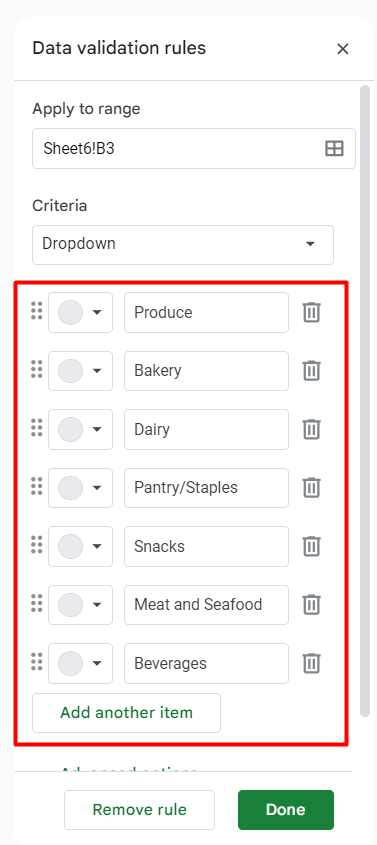Close the Data validation rules panel
The width and height of the screenshot is (377, 845).
[x=343, y=49]
